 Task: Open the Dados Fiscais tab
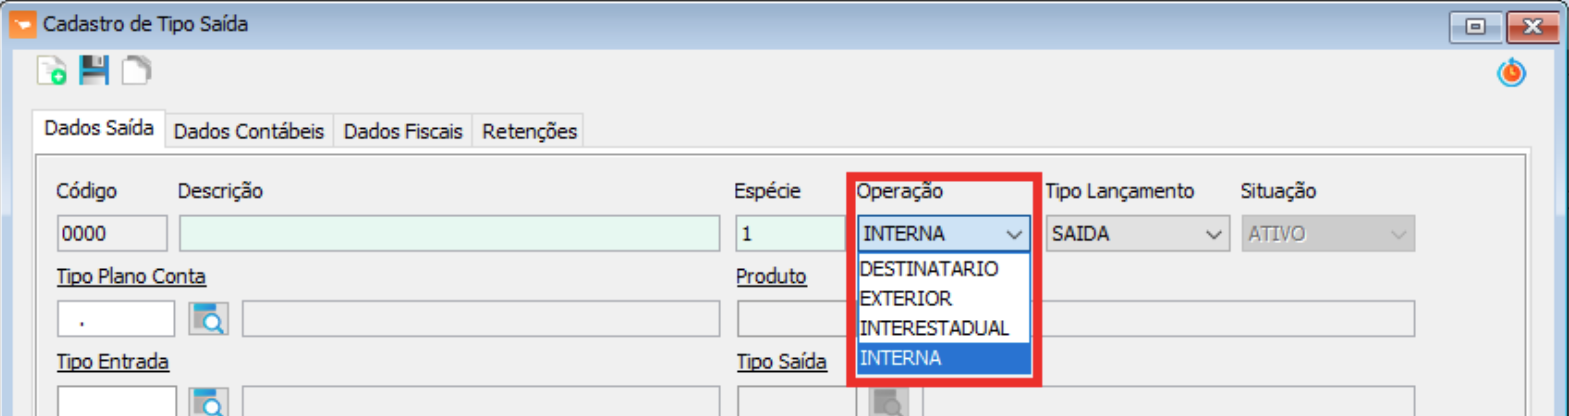(403, 131)
